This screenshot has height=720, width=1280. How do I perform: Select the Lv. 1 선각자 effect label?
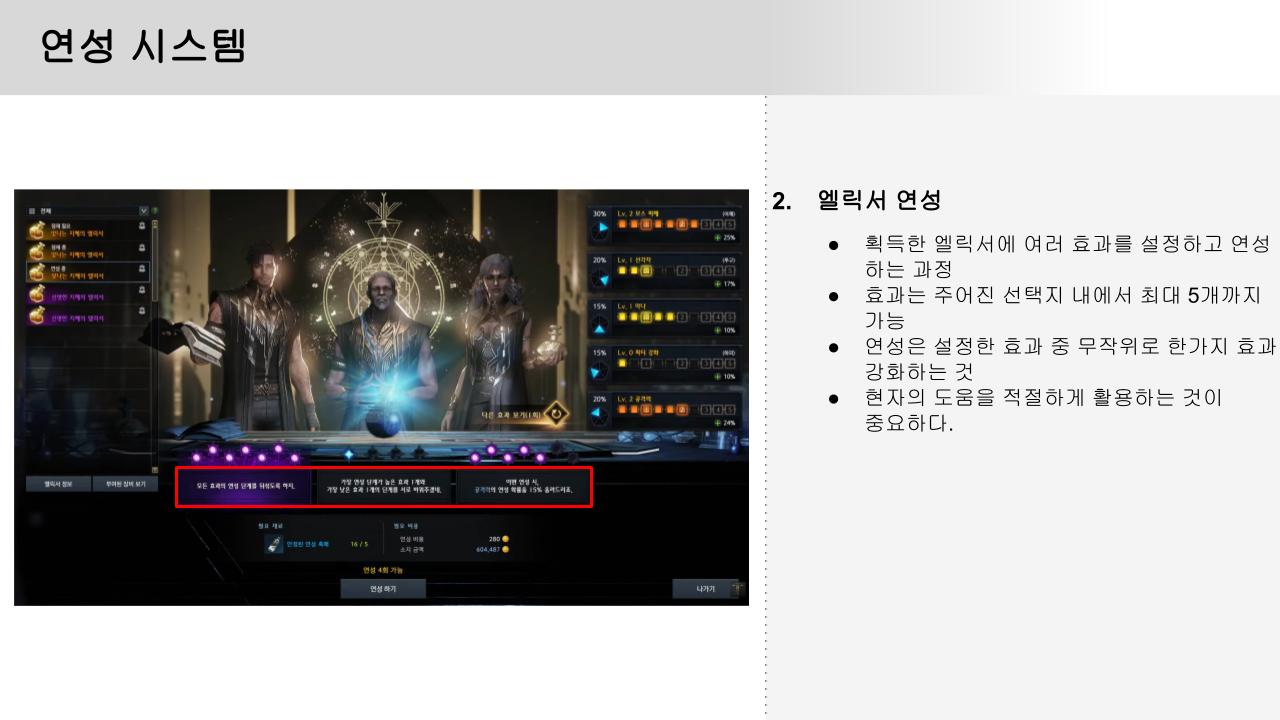tap(634, 259)
